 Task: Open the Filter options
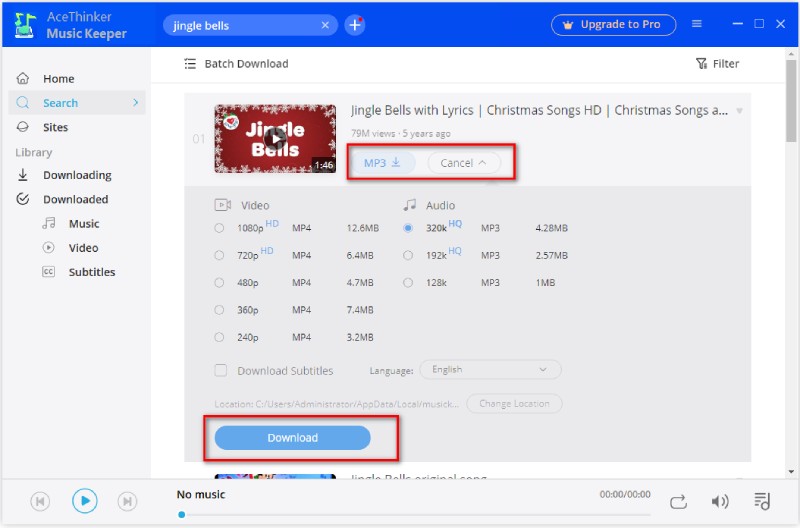[717, 64]
